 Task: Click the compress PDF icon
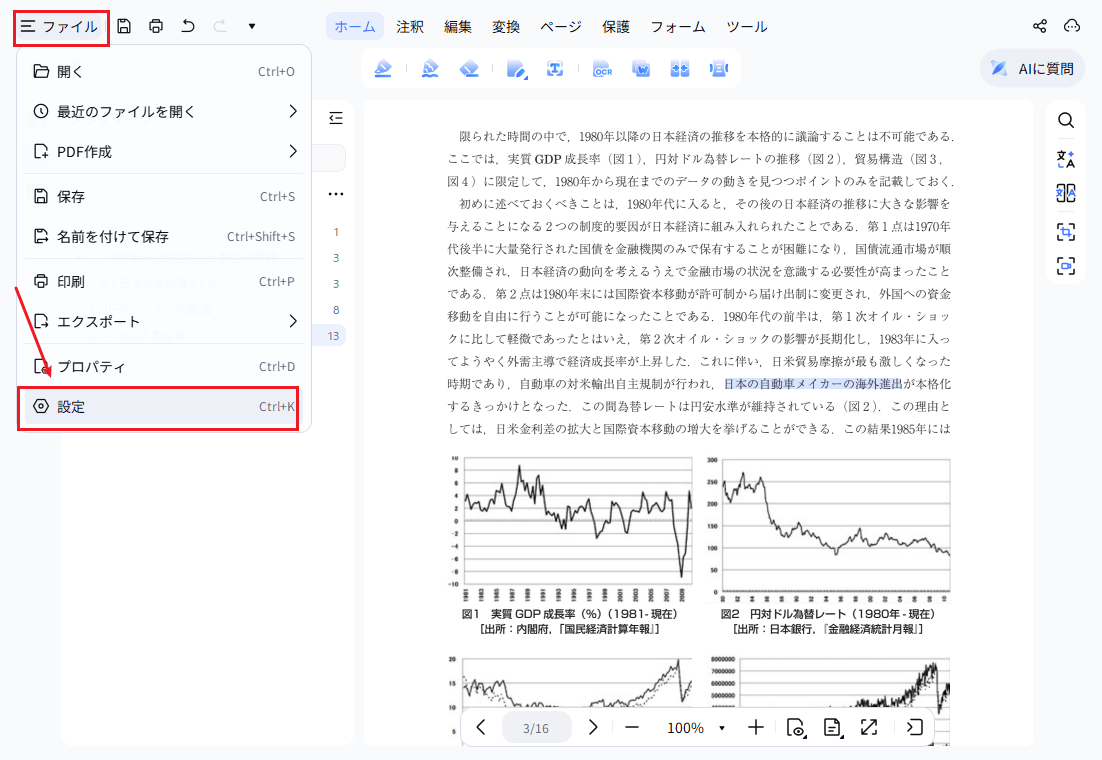[x=718, y=69]
